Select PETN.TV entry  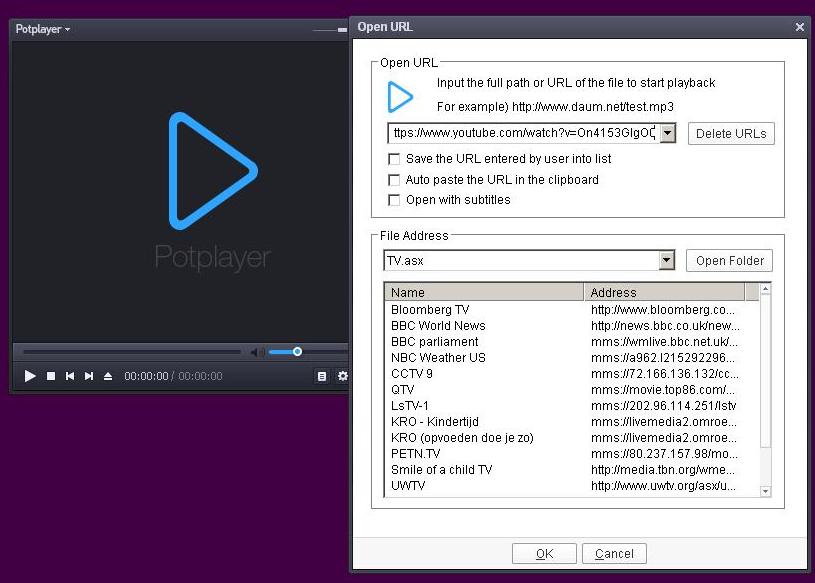pos(415,454)
